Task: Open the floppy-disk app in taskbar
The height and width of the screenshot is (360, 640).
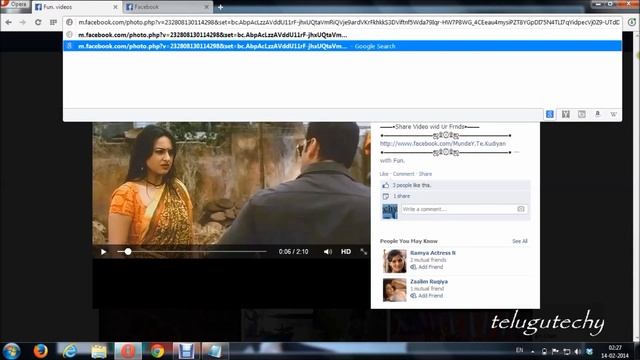Action: pos(186,351)
